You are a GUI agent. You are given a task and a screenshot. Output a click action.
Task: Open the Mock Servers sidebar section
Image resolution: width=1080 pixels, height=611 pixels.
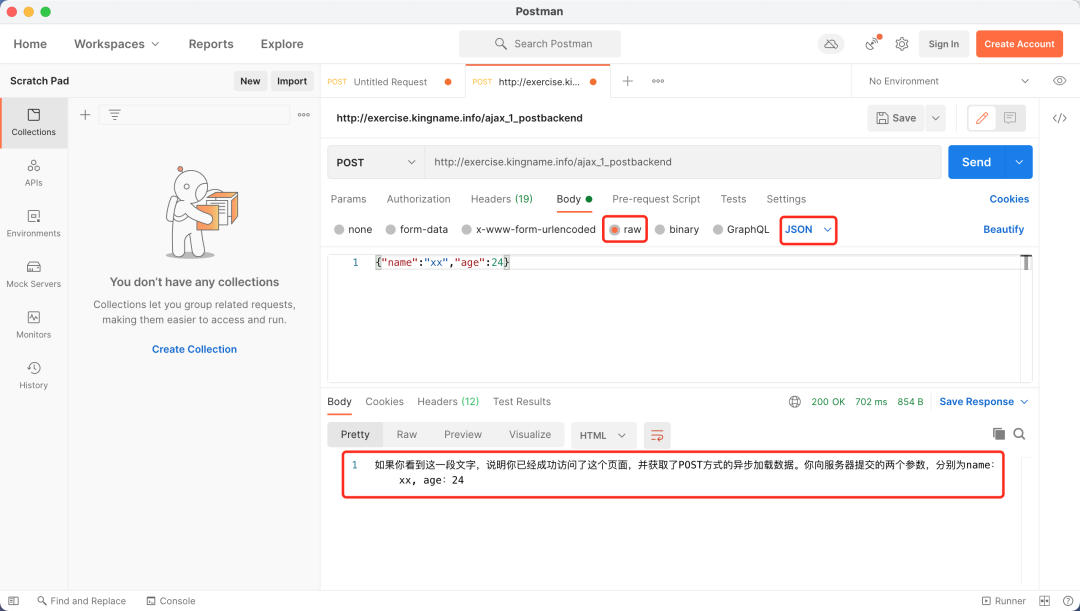click(x=34, y=274)
